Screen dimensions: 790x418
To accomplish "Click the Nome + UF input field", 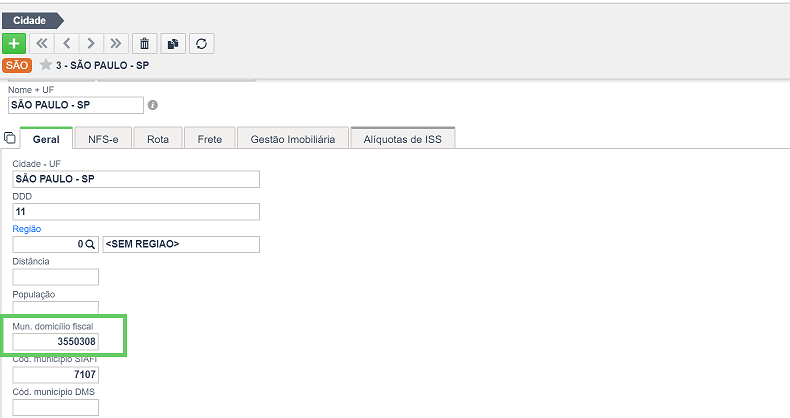I will [76, 105].
